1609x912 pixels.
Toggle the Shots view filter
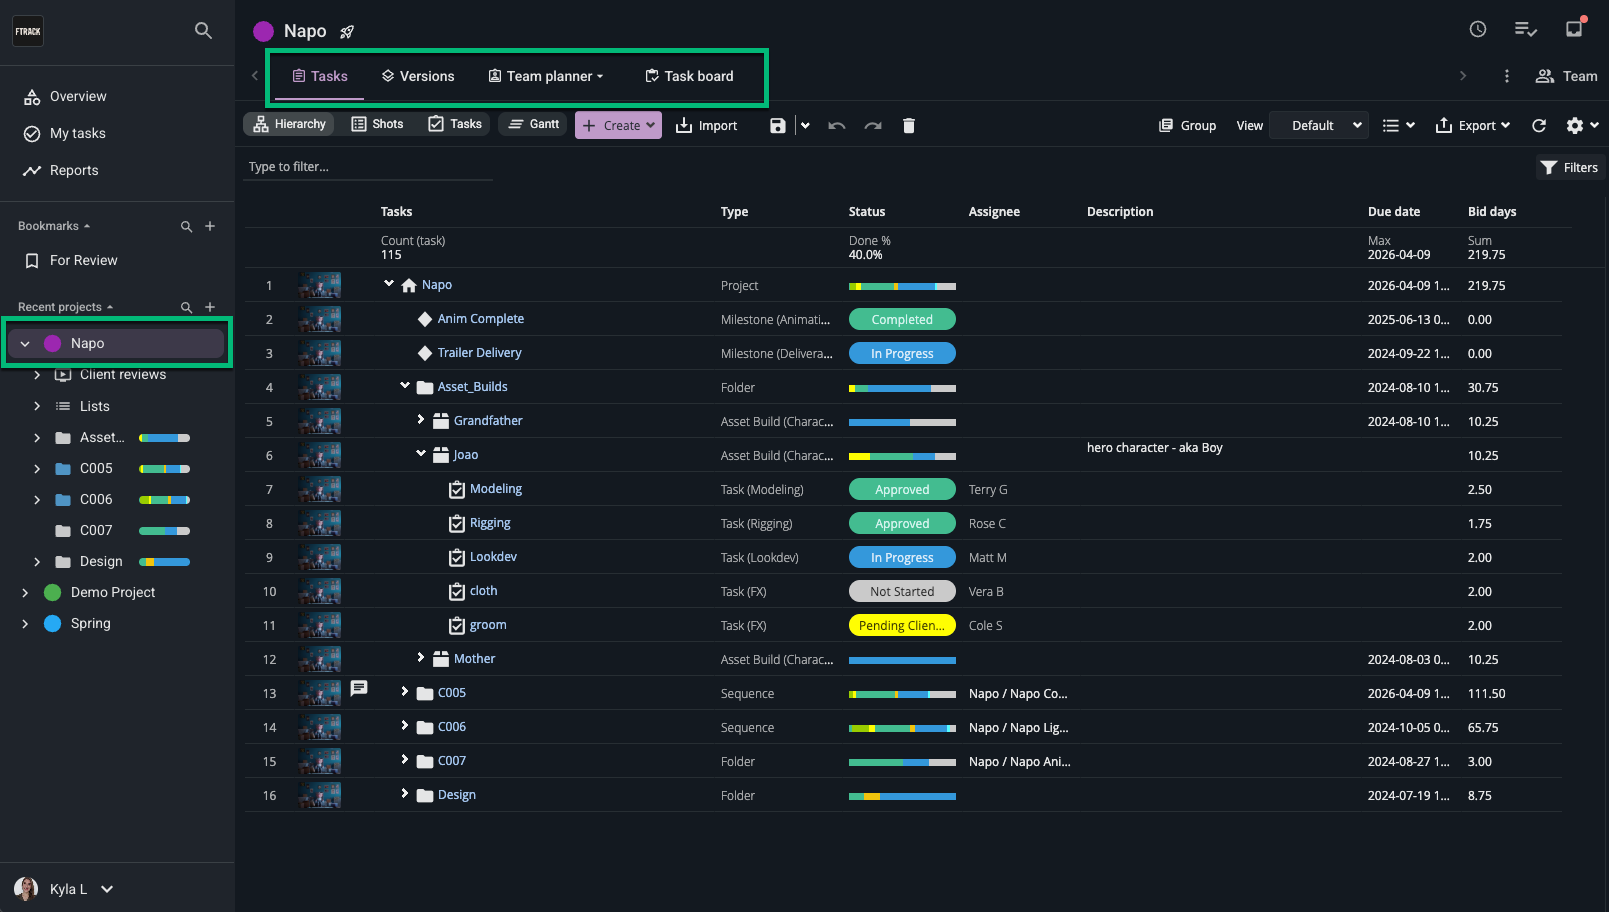[x=377, y=124]
